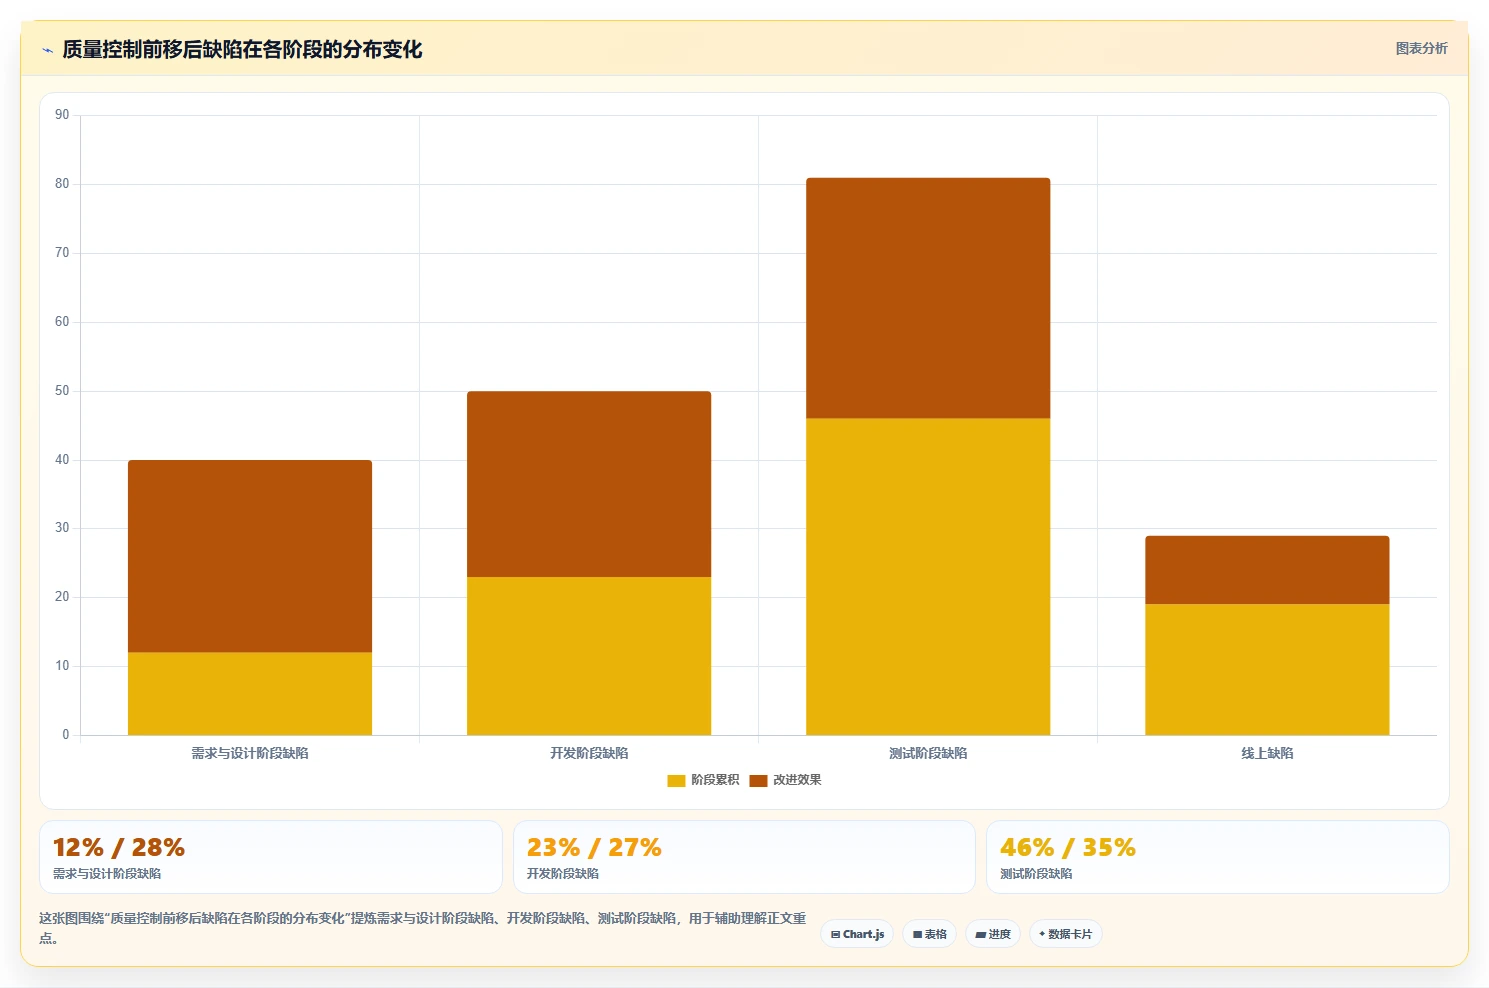Click the yellow bar segment for 线上缺陷
Image resolution: width=1489 pixels, height=988 pixels.
click(x=1267, y=670)
